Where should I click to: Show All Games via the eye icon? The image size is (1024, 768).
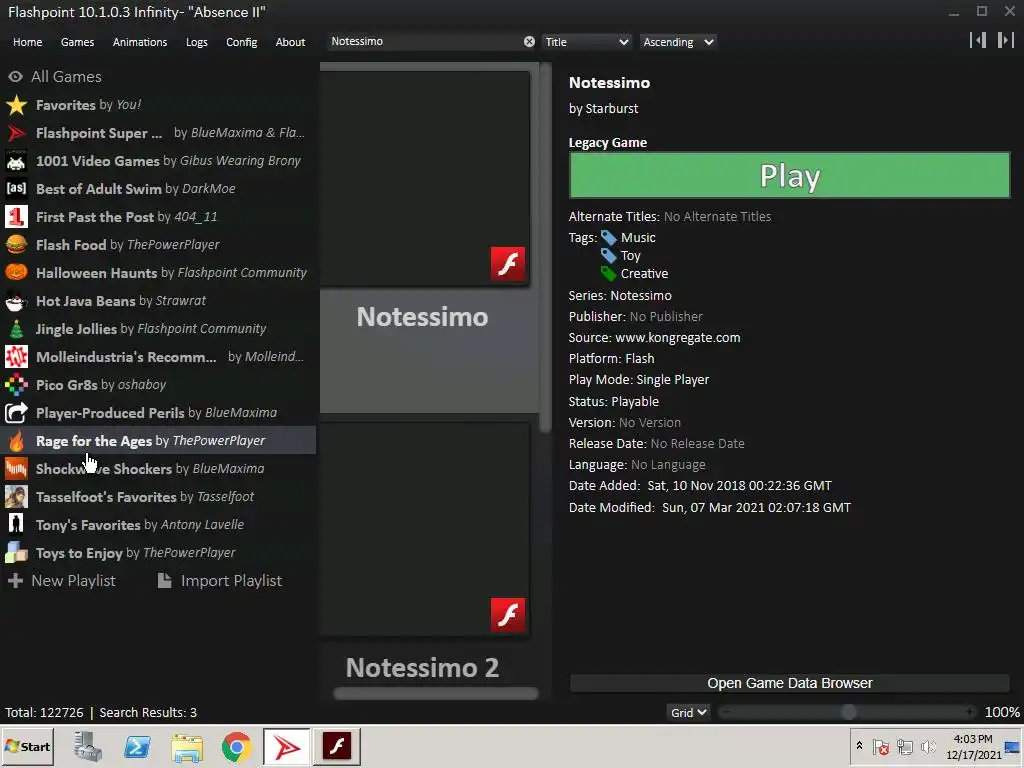16,77
